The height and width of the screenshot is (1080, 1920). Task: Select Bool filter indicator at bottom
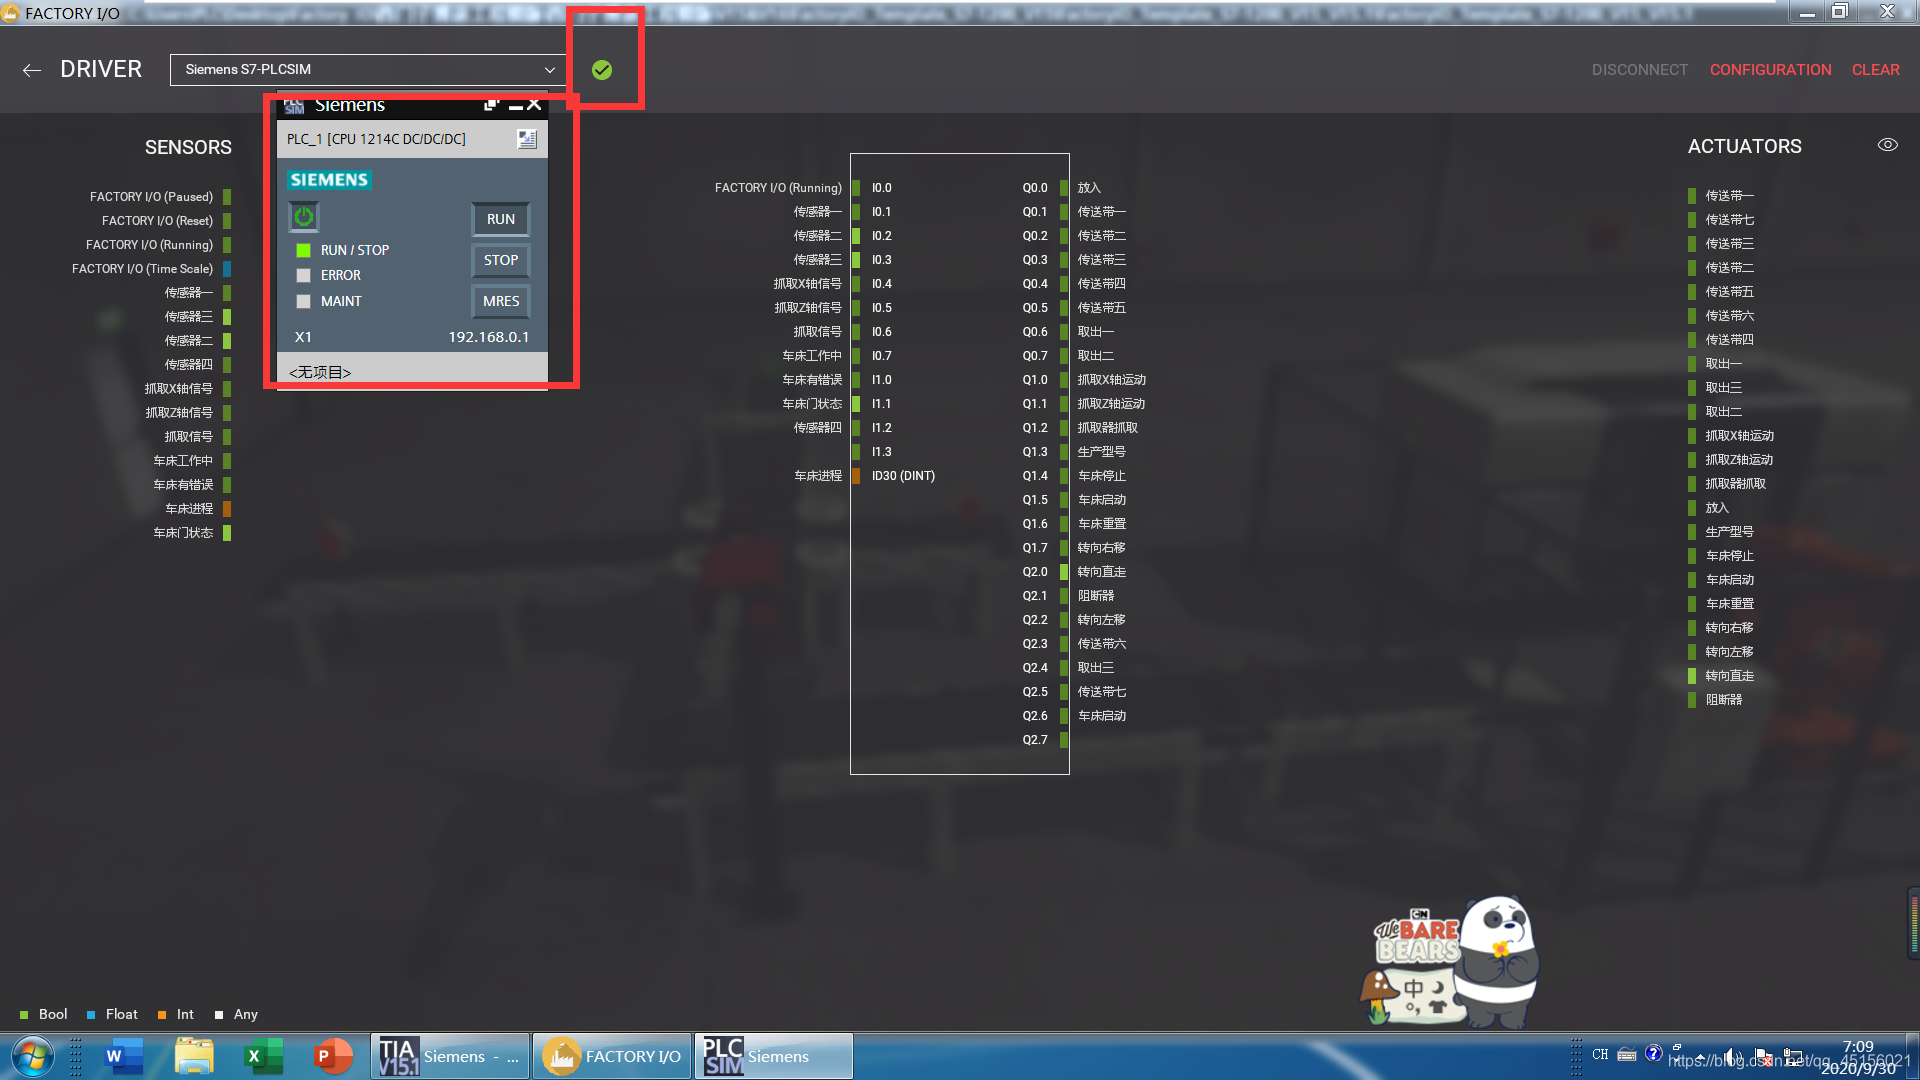tap(26, 1014)
